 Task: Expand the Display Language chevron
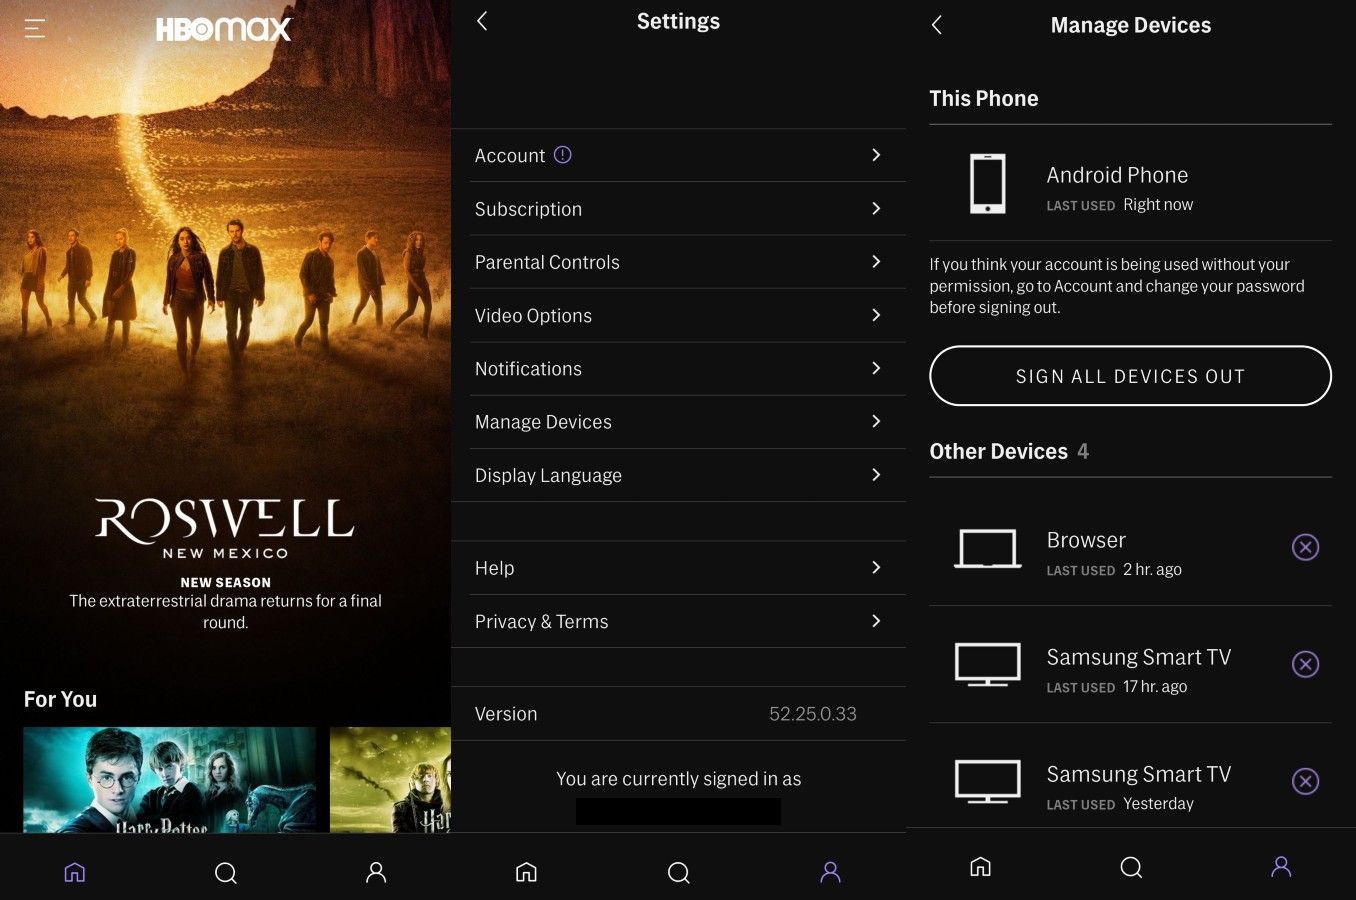tap(876, 474)
